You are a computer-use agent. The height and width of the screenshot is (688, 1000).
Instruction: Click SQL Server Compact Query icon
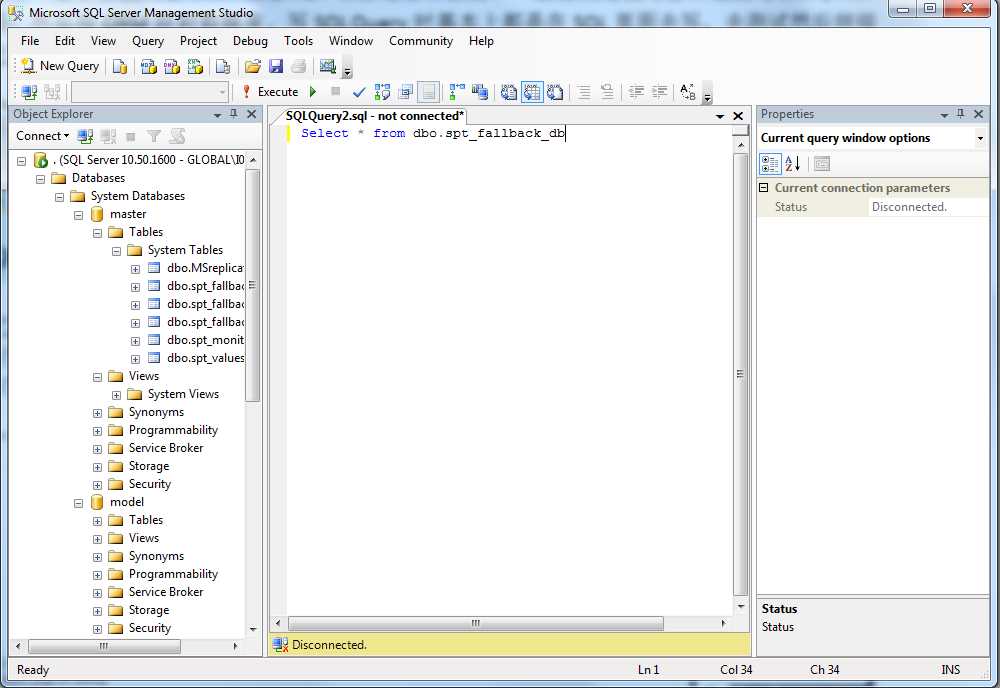(x=223, y=66)
